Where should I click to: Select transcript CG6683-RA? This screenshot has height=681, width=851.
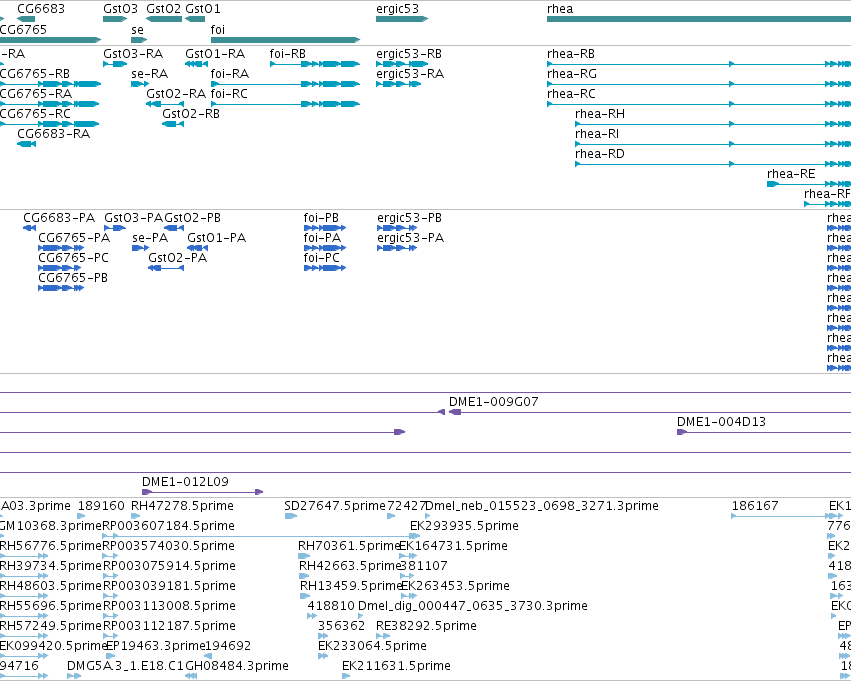click(x=27, y=144)
